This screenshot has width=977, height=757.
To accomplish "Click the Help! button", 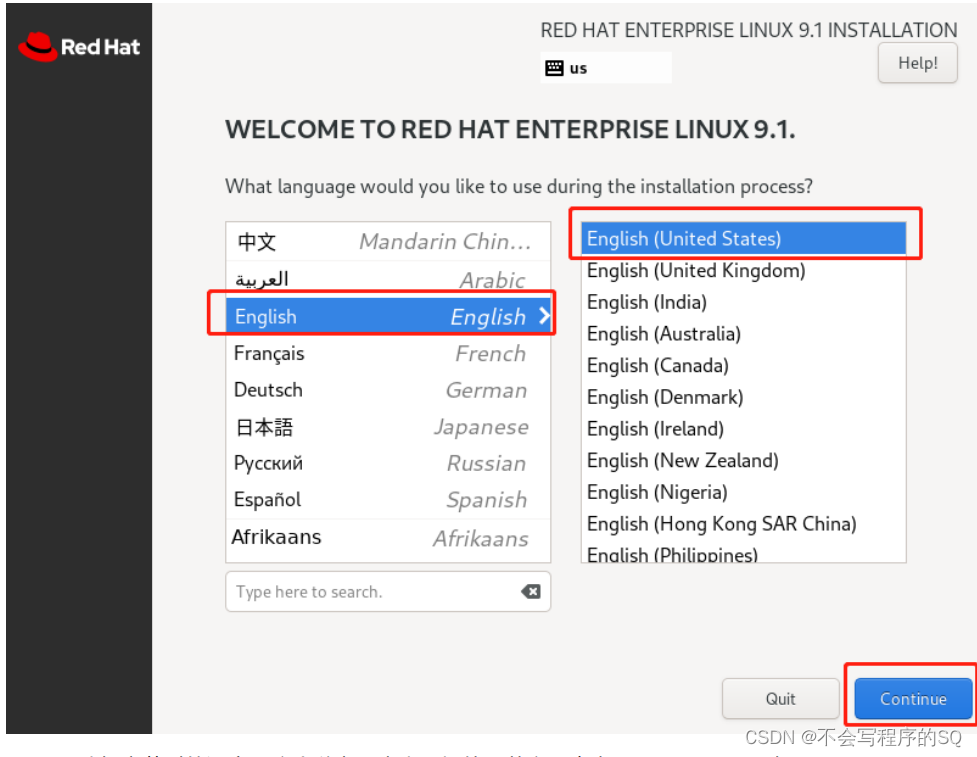I will tap(917, 63).
